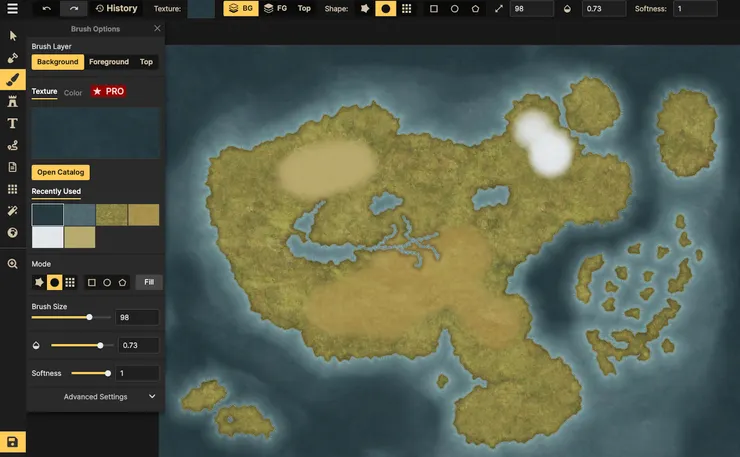The image size is (740, 457).
Task: Select round brush shape in top toolbar
Action: click(386, 8)
